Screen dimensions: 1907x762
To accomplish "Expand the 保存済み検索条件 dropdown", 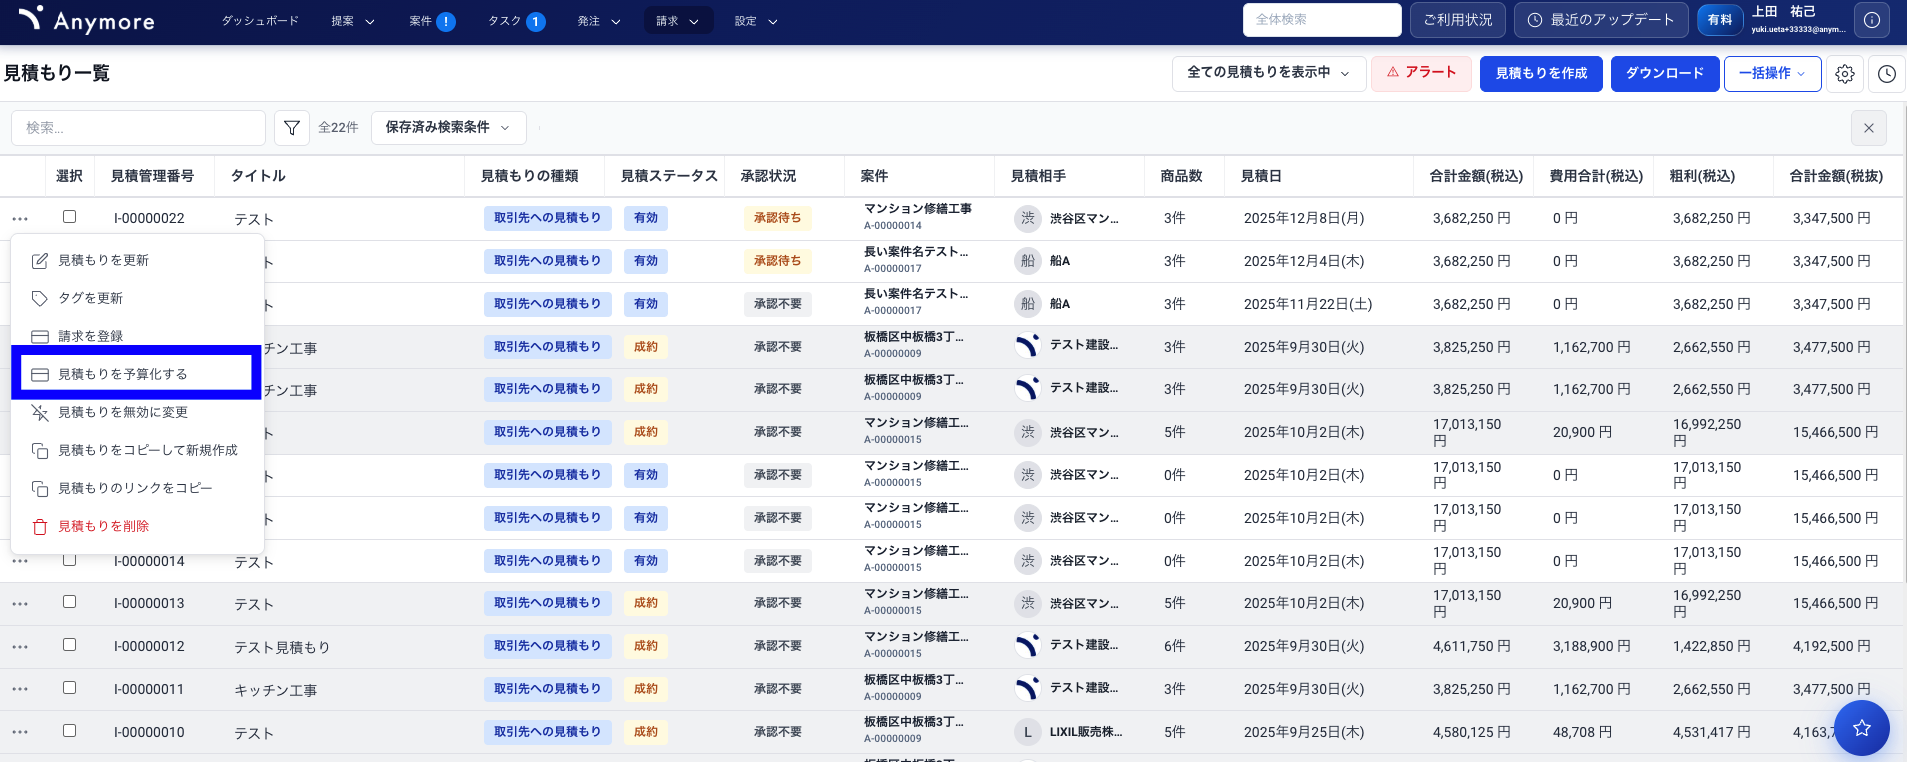I will click(x=448, y=128).
